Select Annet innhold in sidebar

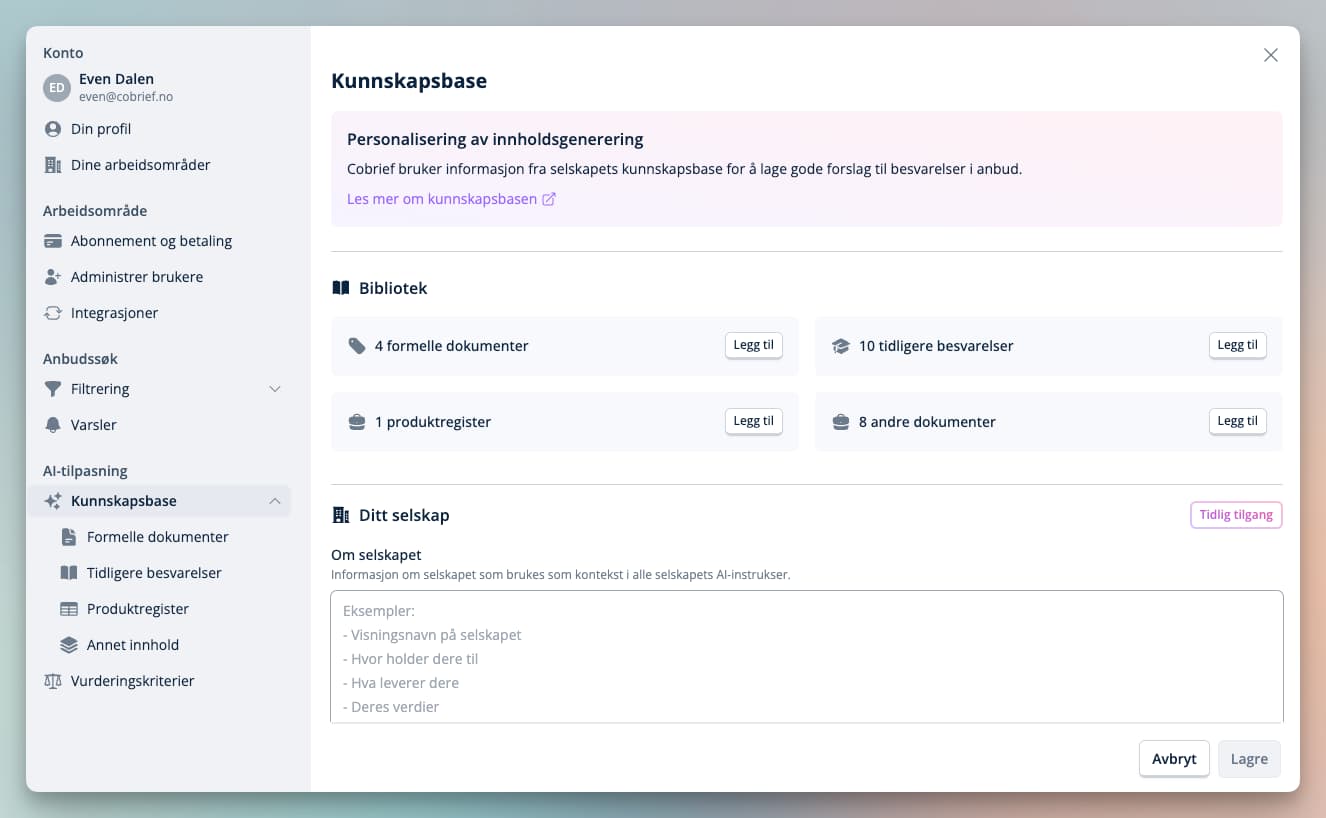point(132,645)
